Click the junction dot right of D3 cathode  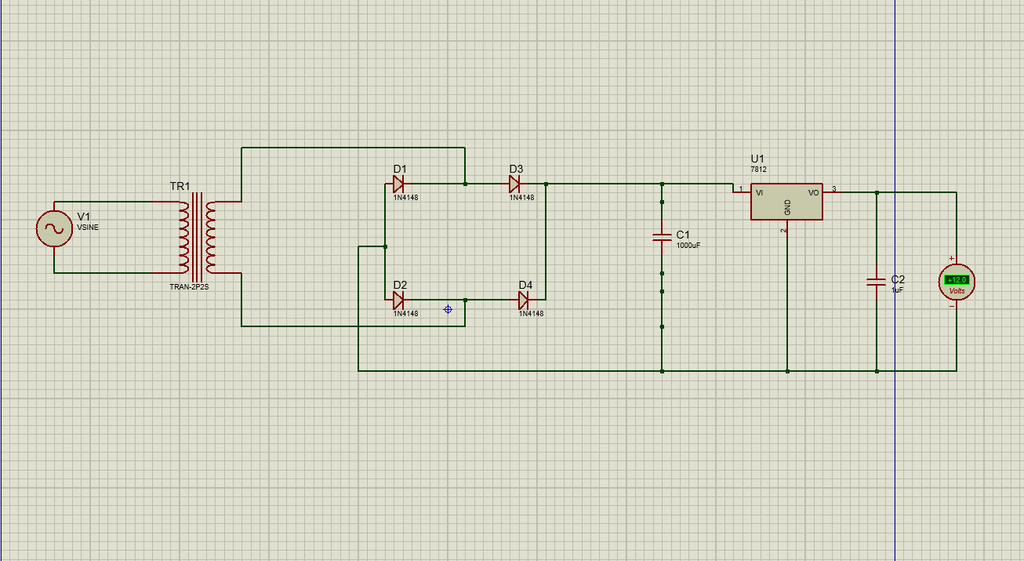tap(546, 184)
